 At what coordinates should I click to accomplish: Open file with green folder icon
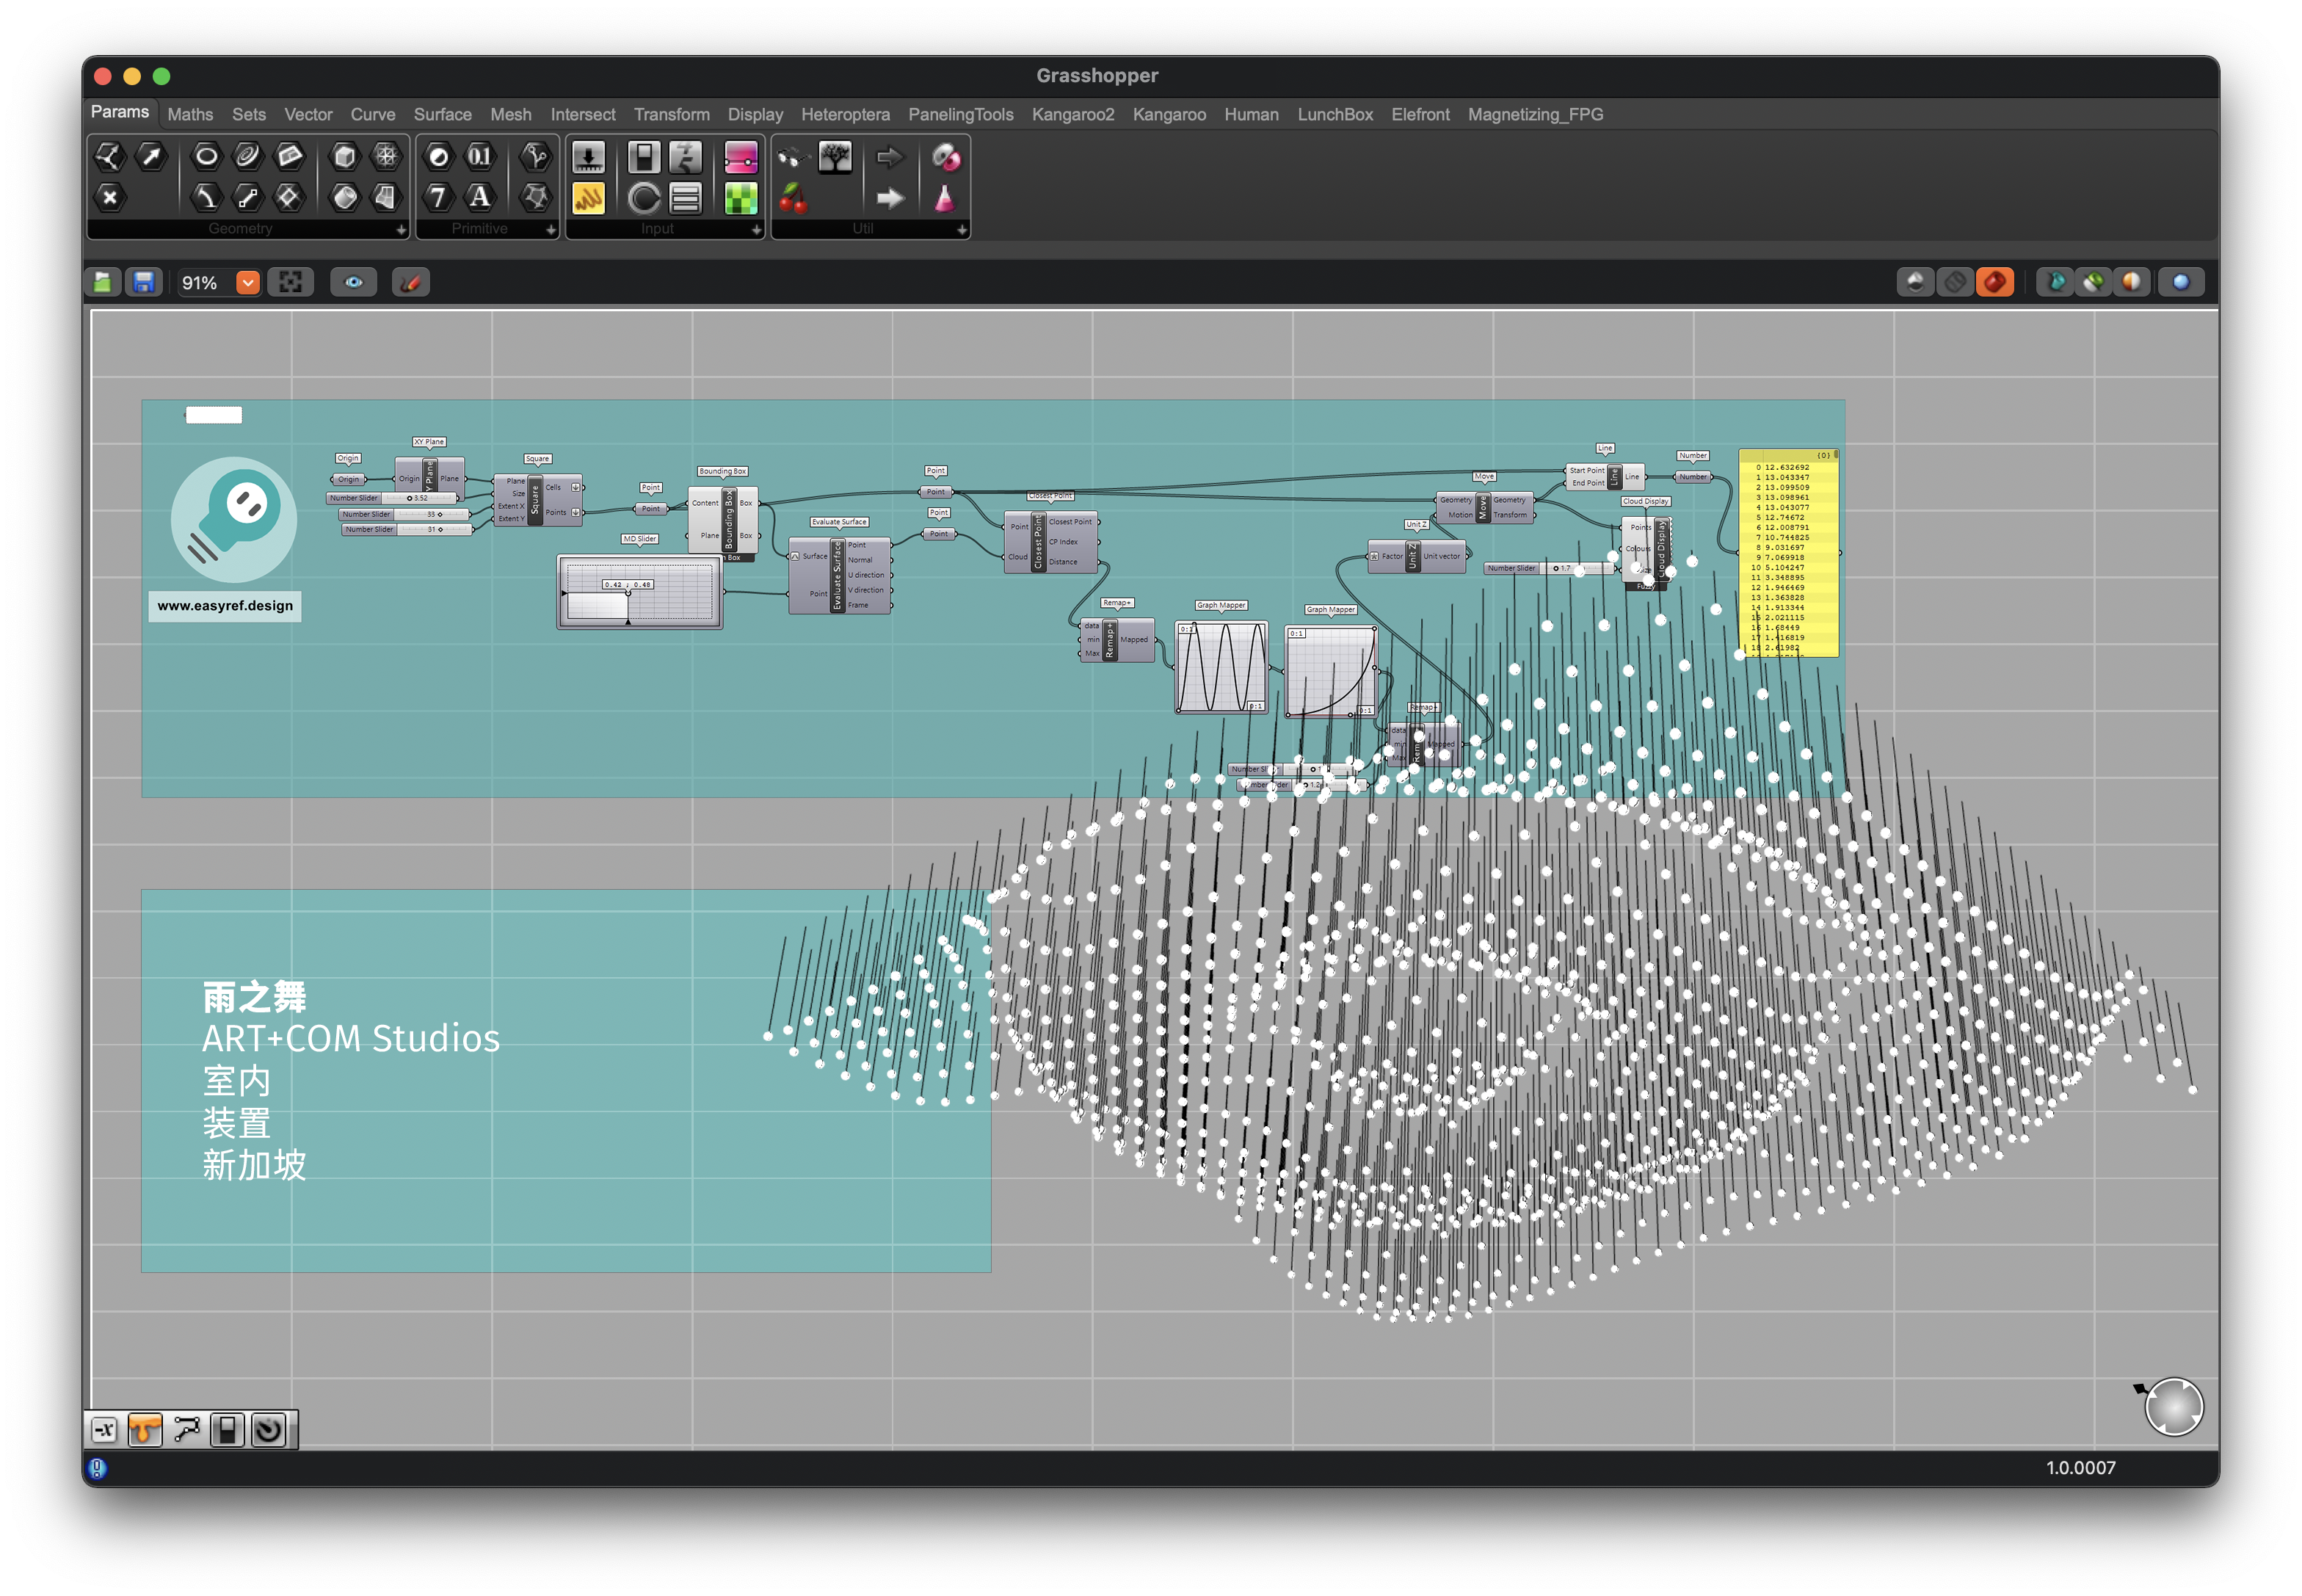click(103, 283)
